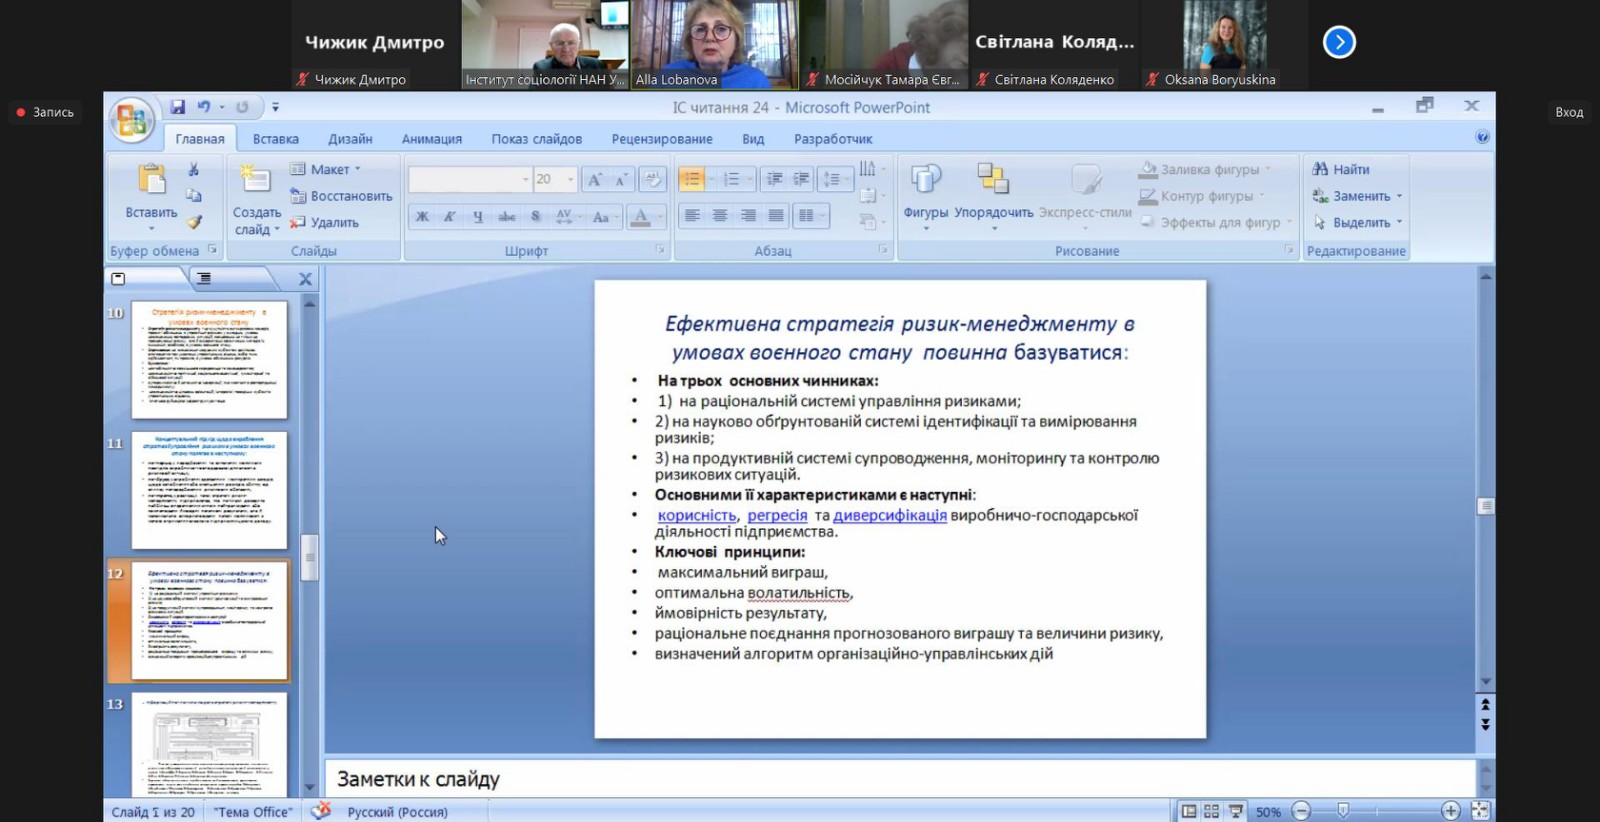The width and height of the screenshot is (1600, 822).
Task: Center the paragraph text
Action: (x=720, y=215)
